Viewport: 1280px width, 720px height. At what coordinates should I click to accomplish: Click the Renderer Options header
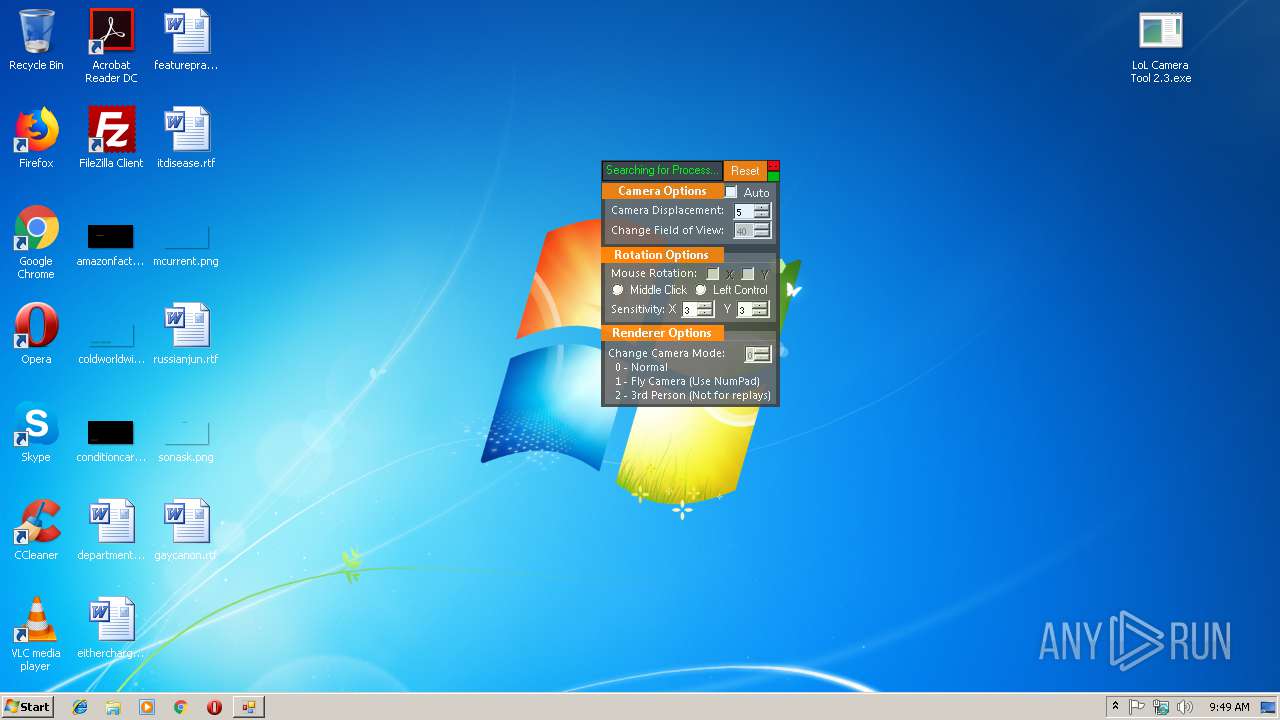[x=661, y=333]
